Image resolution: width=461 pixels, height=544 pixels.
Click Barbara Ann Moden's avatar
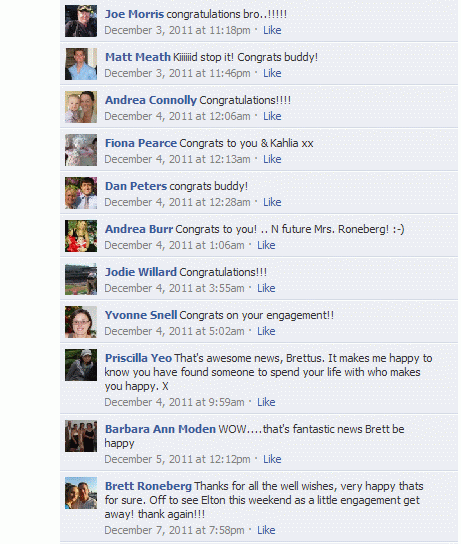[x=81, y=436]
